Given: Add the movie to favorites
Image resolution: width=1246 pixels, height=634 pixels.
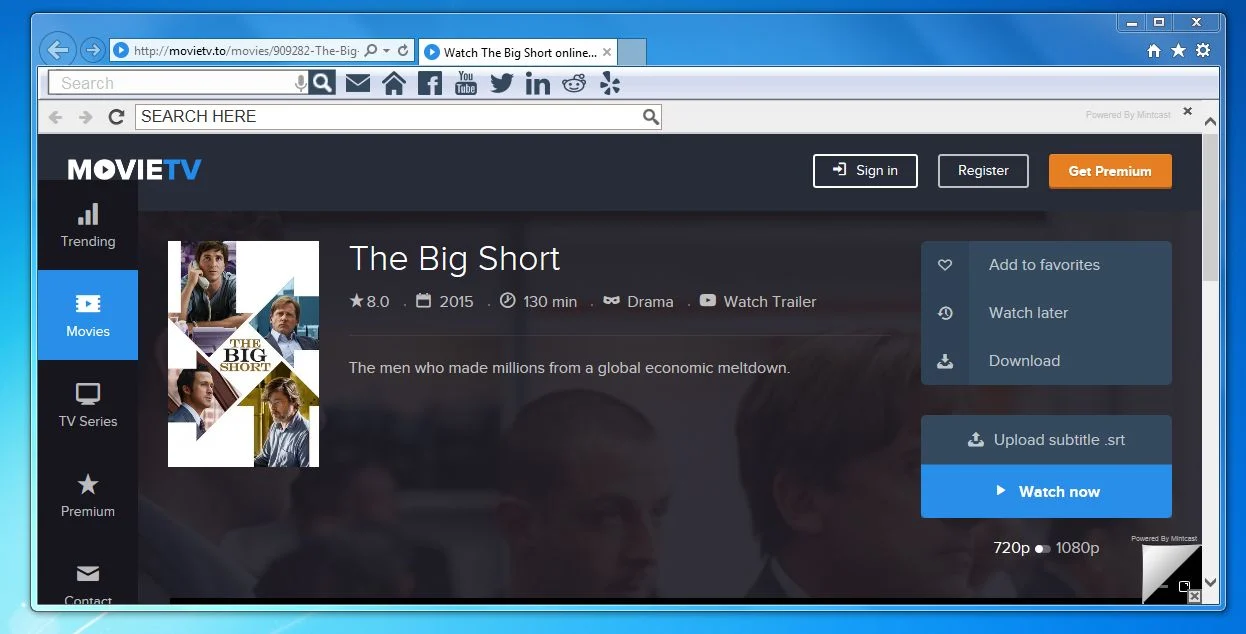Looking at the screenshot, I should 1046,265.
